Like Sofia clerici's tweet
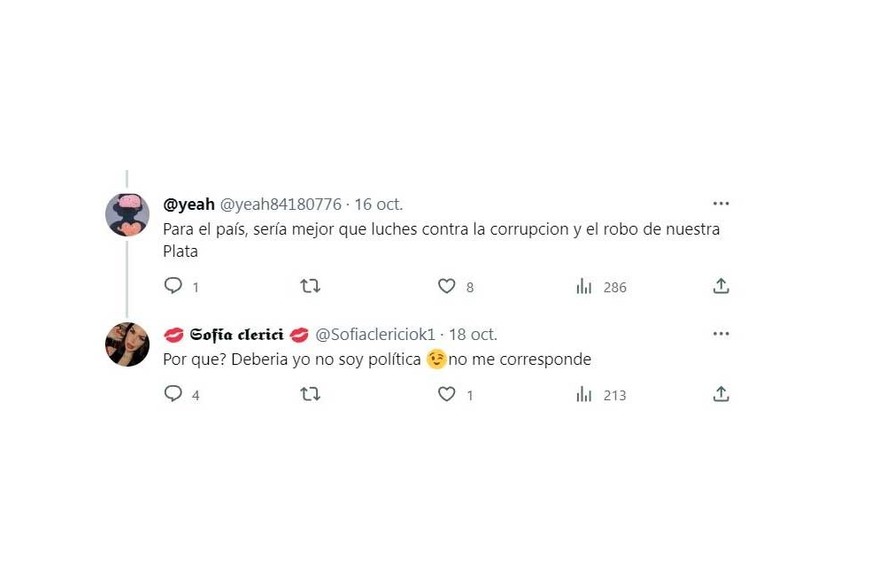Image resolution: width=870 pixels, height=580 pixels. (447, 394)
